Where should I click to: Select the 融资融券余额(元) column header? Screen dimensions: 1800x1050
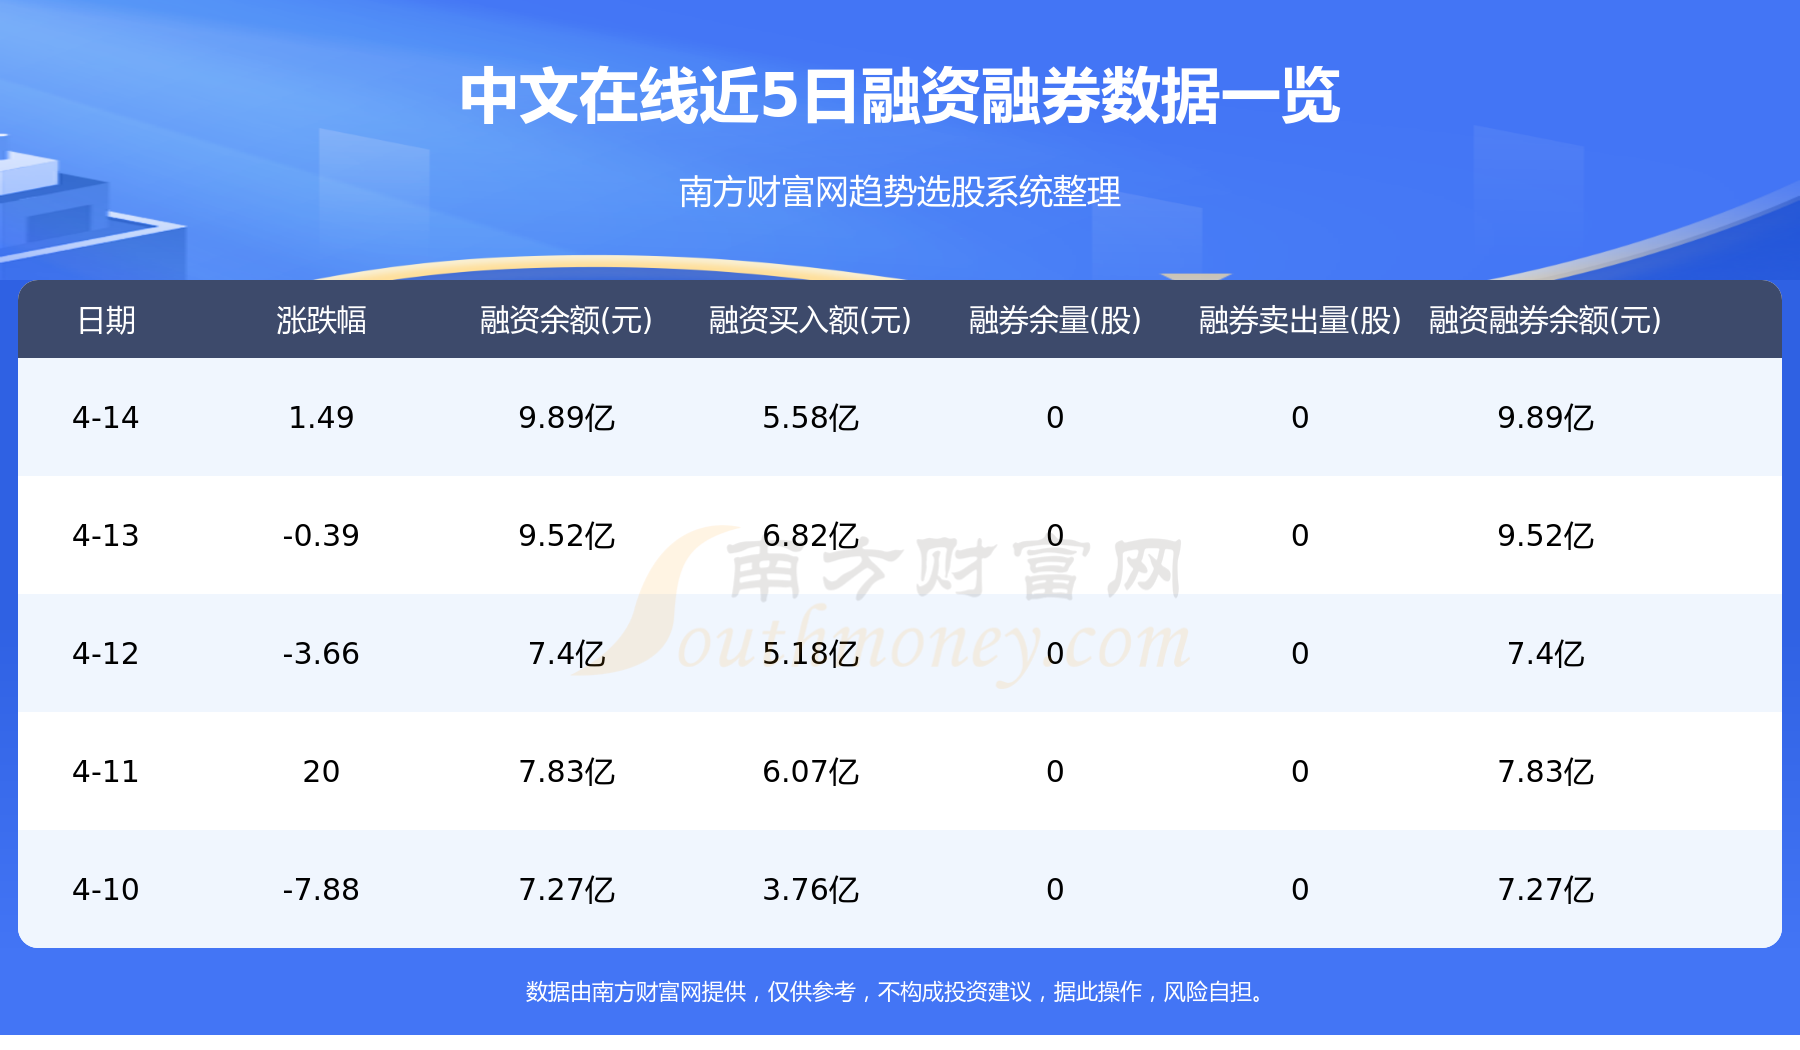[x=1545, y=320]
